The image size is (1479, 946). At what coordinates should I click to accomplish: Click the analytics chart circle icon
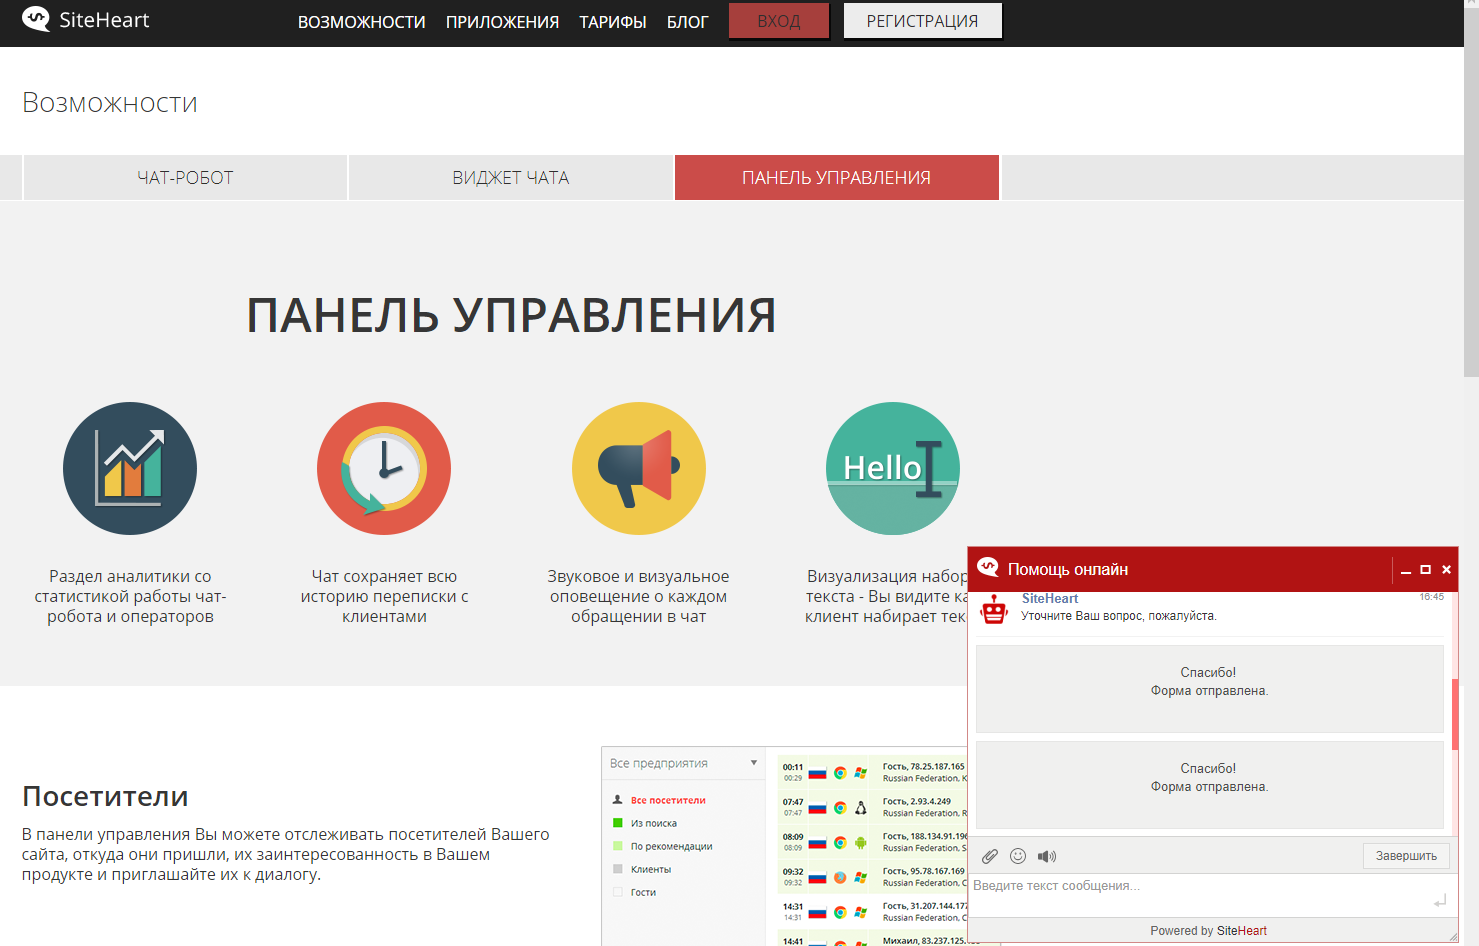pyautogui.click(x=130, y=468)
